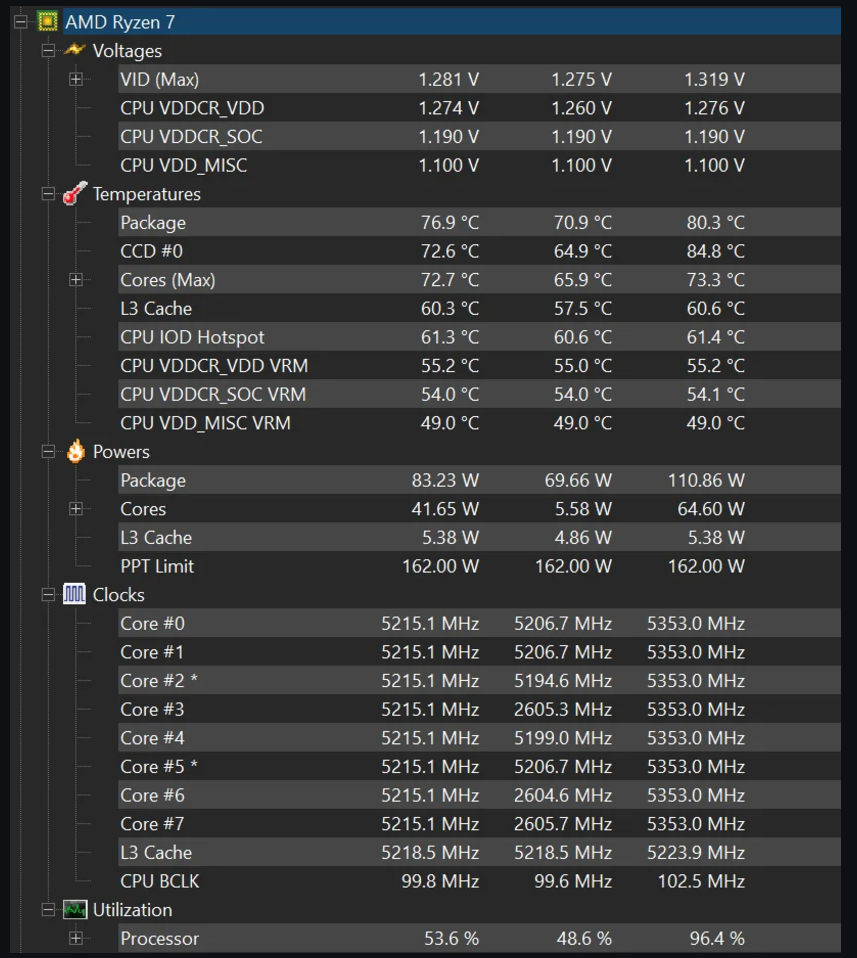Select the Utilization group label

click(133, 910)
